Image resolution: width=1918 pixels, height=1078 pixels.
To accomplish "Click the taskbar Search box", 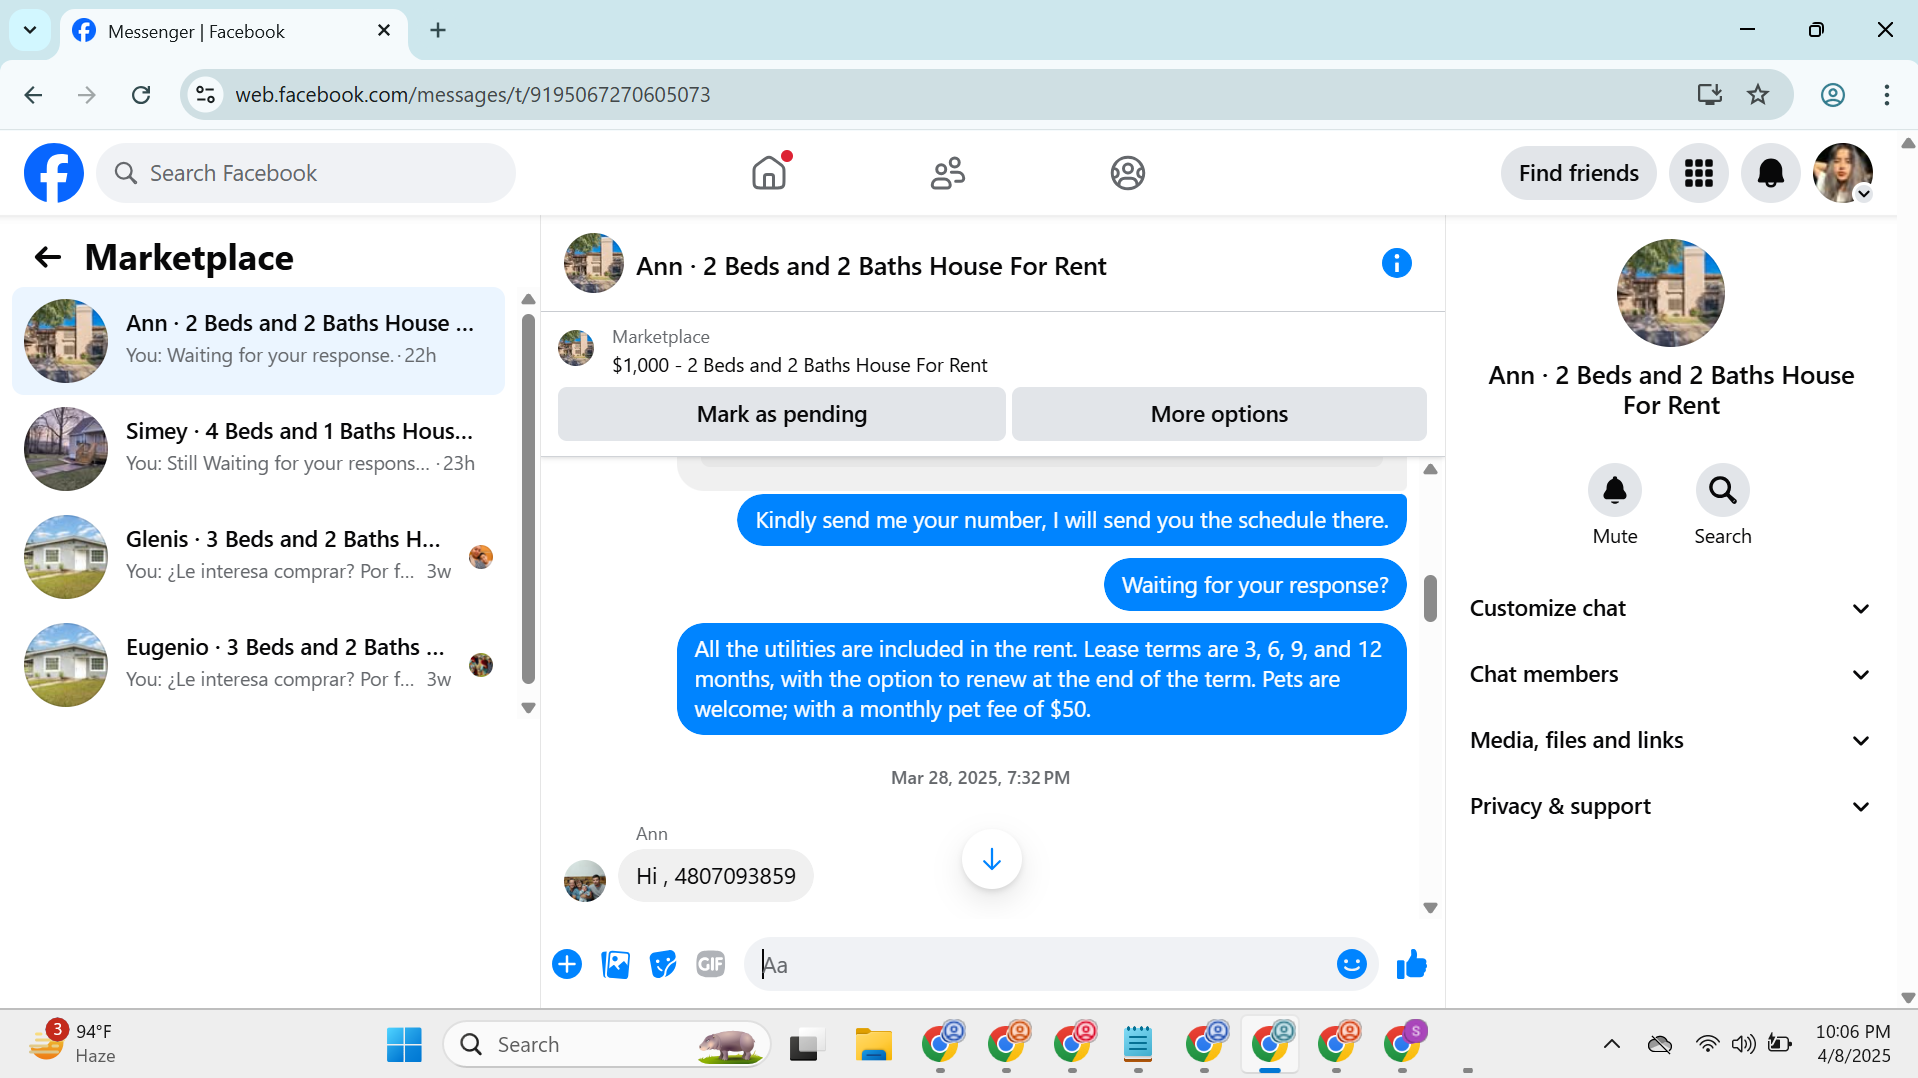I will click(x=606, y=1044).
